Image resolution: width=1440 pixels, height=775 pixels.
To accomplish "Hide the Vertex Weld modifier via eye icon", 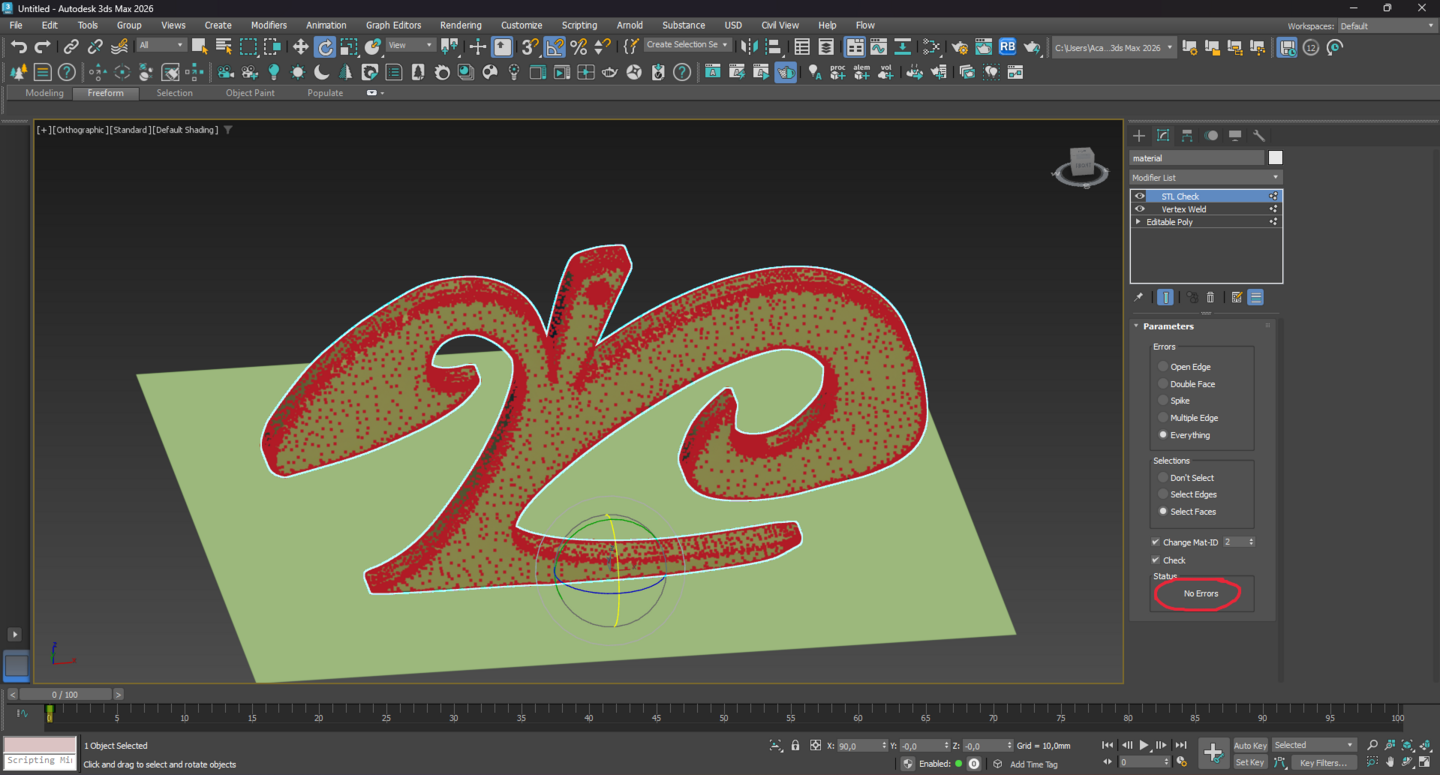I will click(1139, 209).
